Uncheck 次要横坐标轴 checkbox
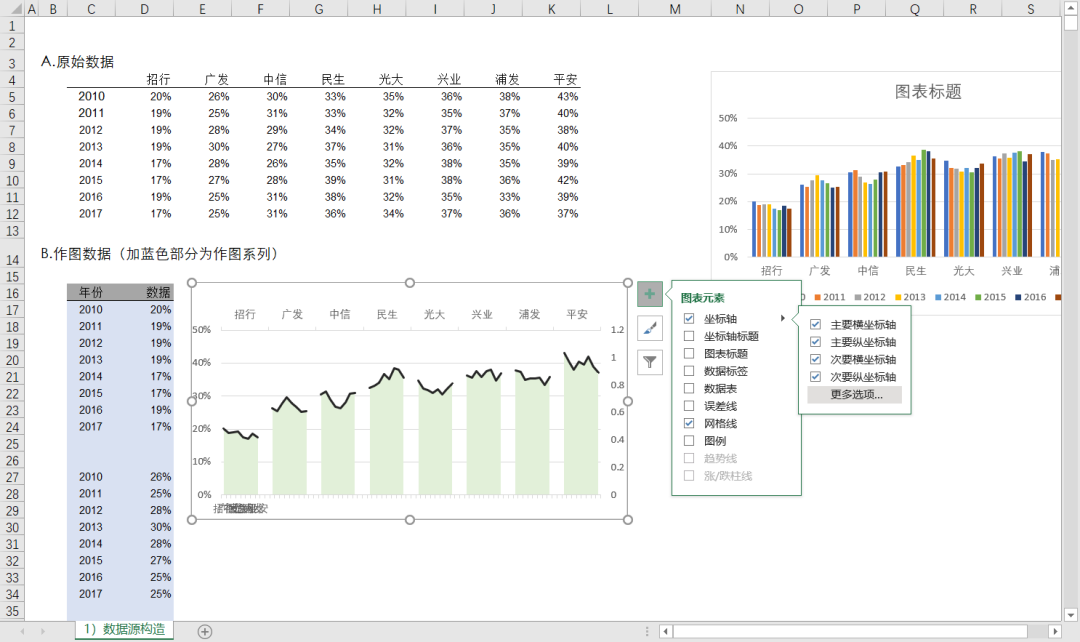 click(816, 359)
